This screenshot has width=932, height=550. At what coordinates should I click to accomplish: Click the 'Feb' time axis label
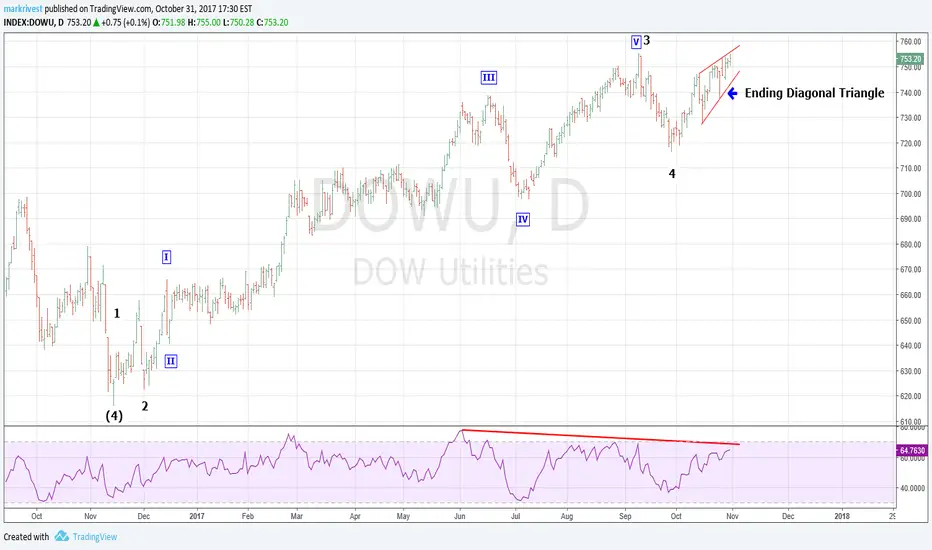[x=248, y=516]
